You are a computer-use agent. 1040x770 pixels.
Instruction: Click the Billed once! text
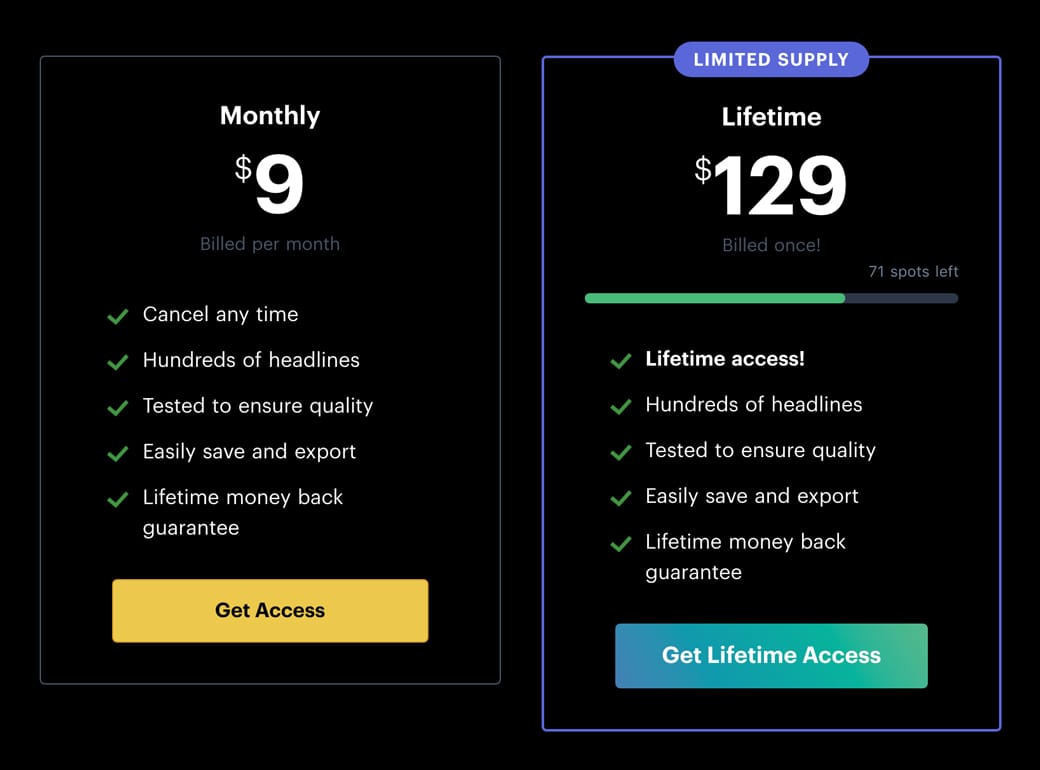click(771, 245)
